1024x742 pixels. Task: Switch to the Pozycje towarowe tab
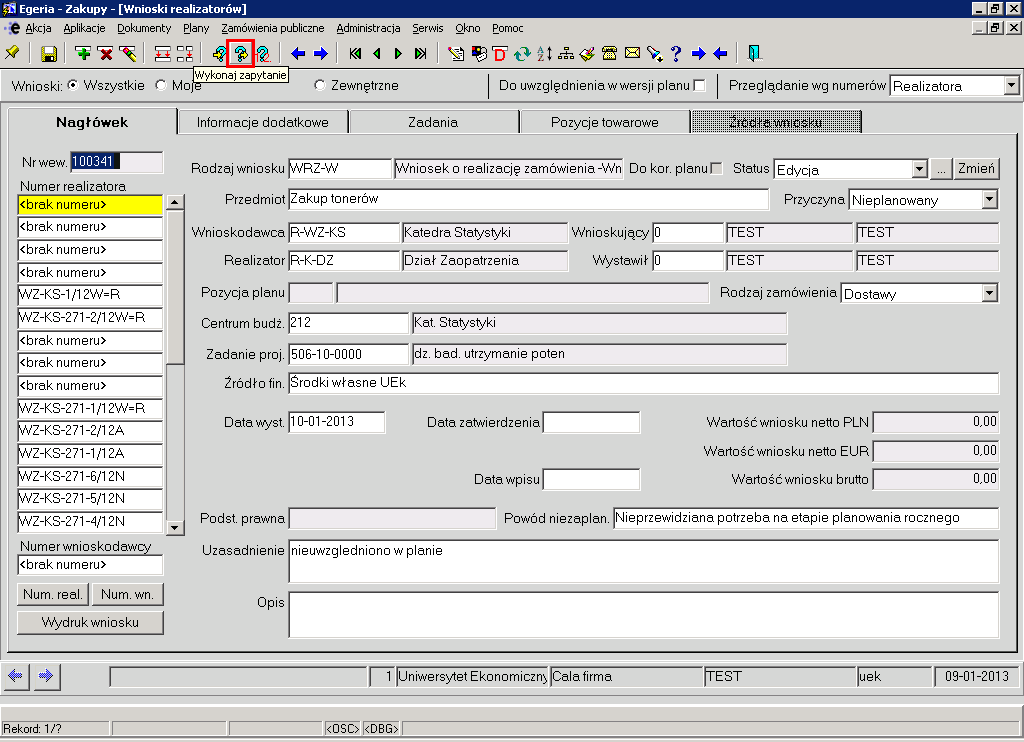605,122
